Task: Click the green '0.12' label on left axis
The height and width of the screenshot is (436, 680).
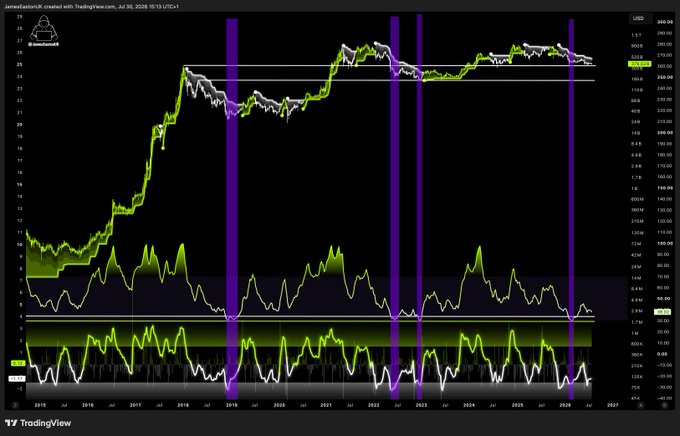Action: pos(19,363)
